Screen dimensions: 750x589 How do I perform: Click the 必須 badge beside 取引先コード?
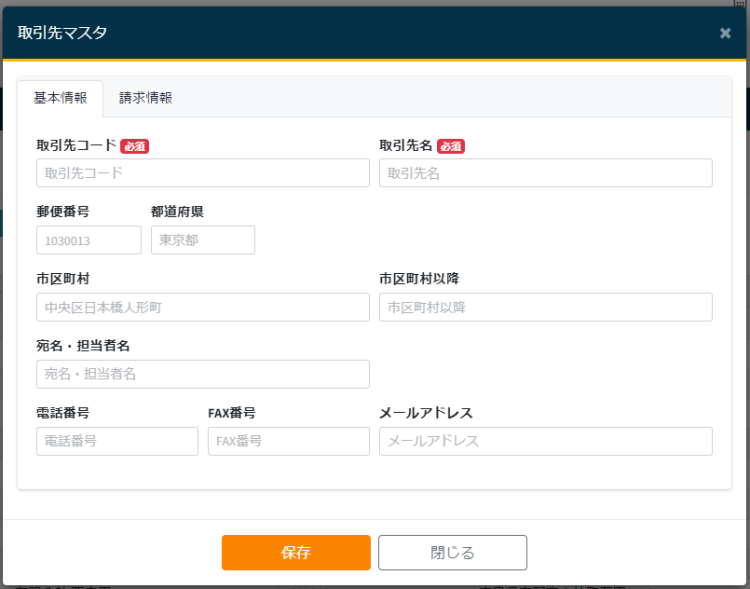pyautogui.click(x=135, y=146)
